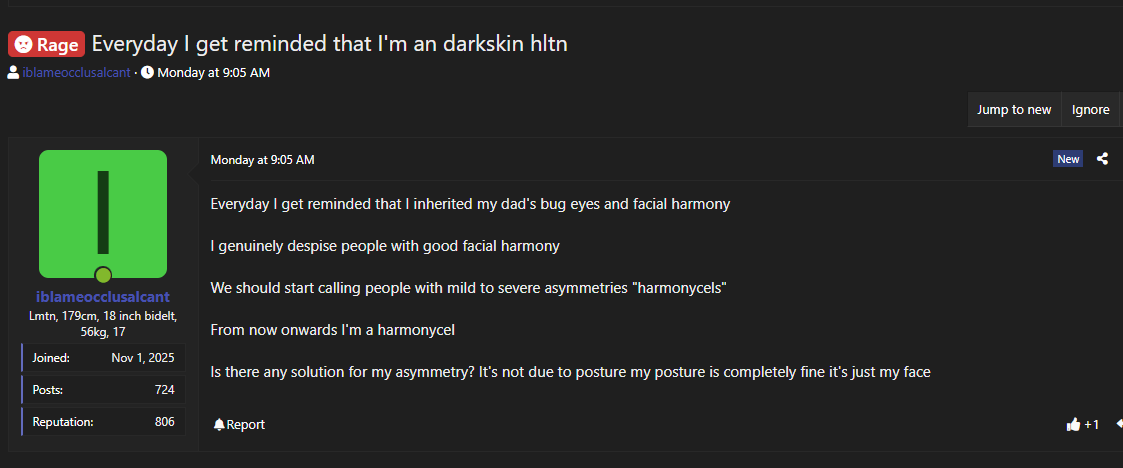1123x468 pixels.
Task: Click the clock icon beside the thread date
Action: point(147,72)
